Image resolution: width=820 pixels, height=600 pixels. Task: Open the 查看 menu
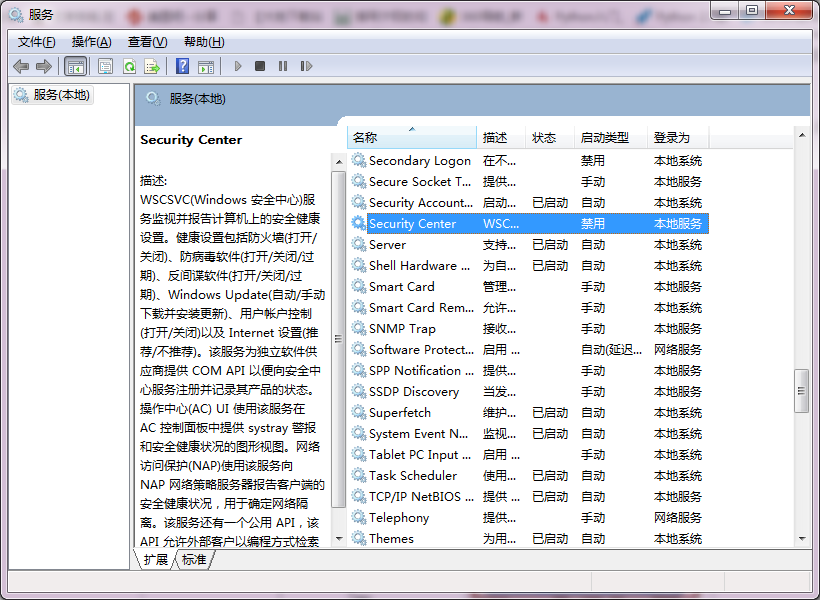146,42
